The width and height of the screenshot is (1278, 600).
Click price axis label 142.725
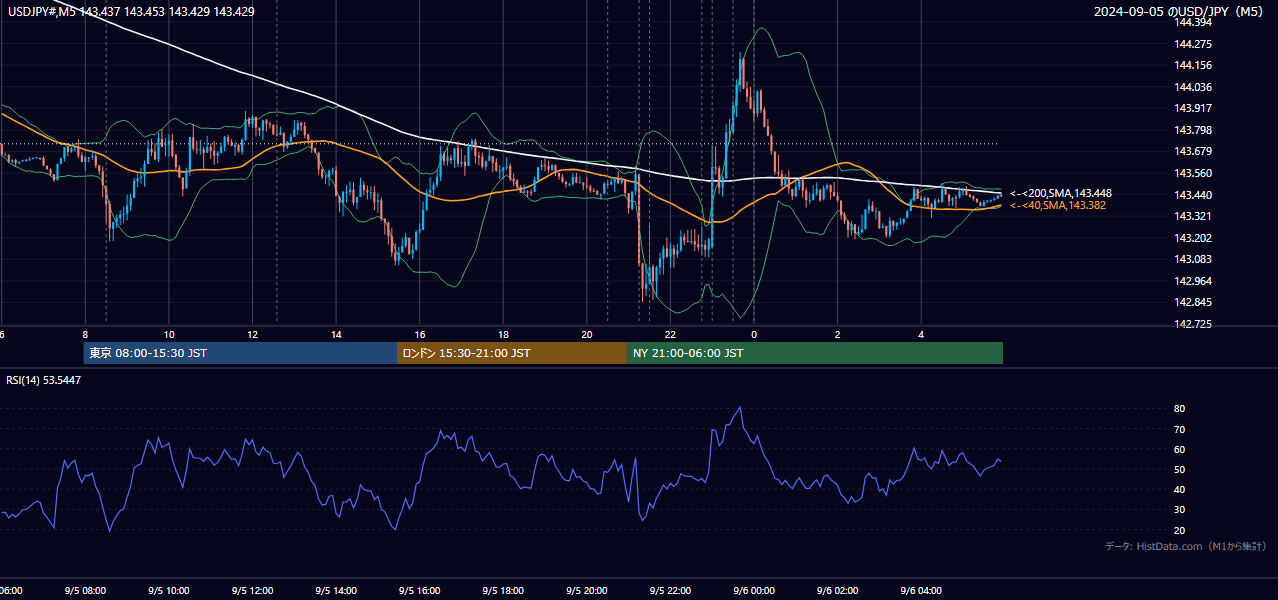1194,324
